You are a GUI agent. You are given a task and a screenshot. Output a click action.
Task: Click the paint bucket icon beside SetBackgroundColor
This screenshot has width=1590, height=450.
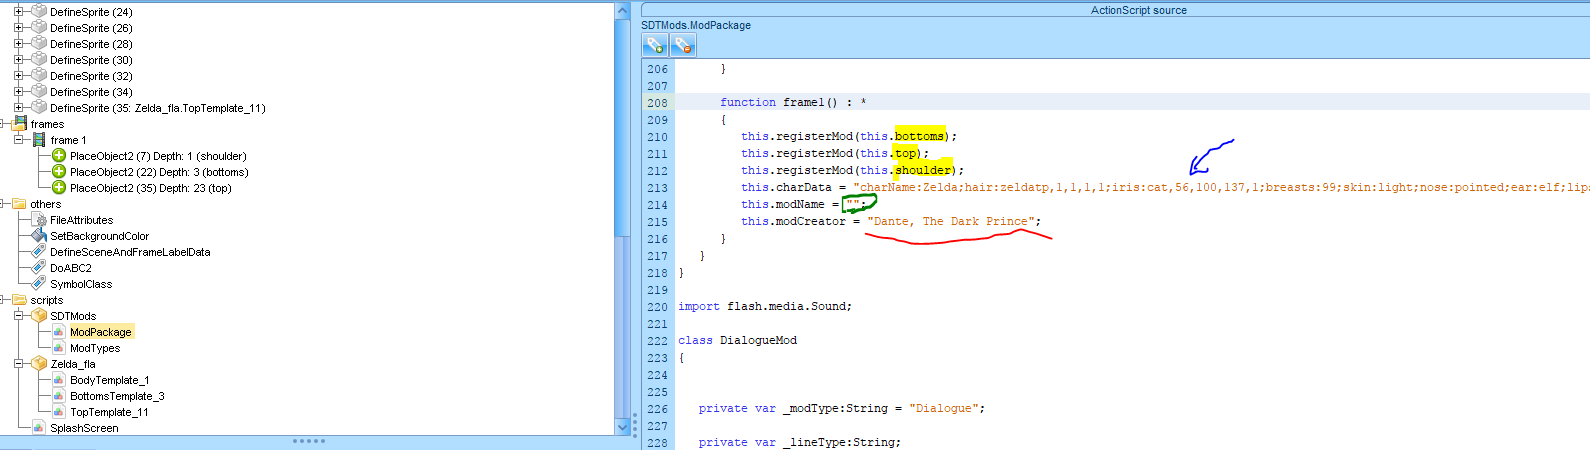pyautogui.click(x=39, y=236)
